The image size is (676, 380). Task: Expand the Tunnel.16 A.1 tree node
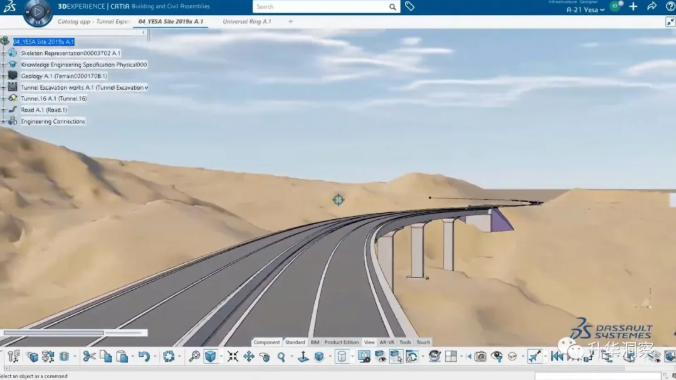(x=3, y=99)
